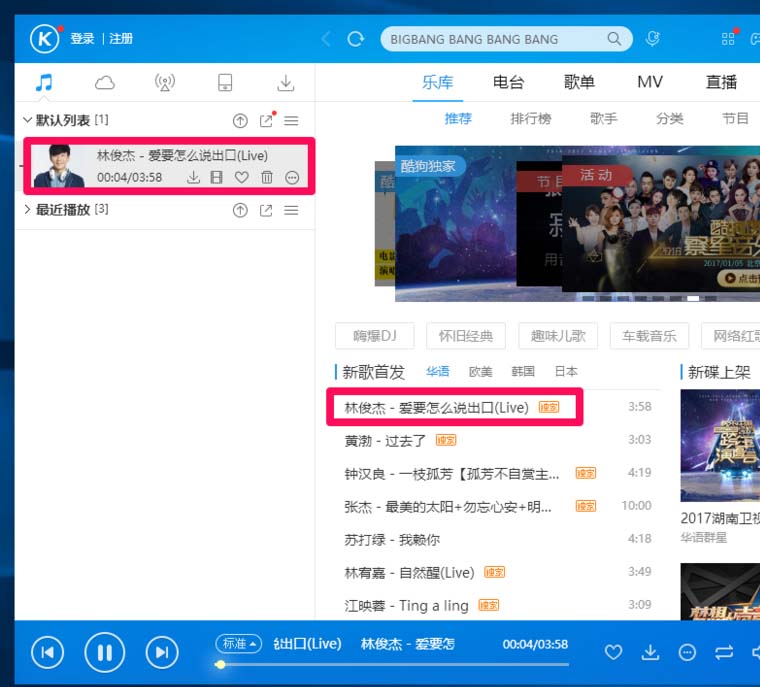Collapse the 默认列表 playlist

pyautogui.click(x=28, y=120)
